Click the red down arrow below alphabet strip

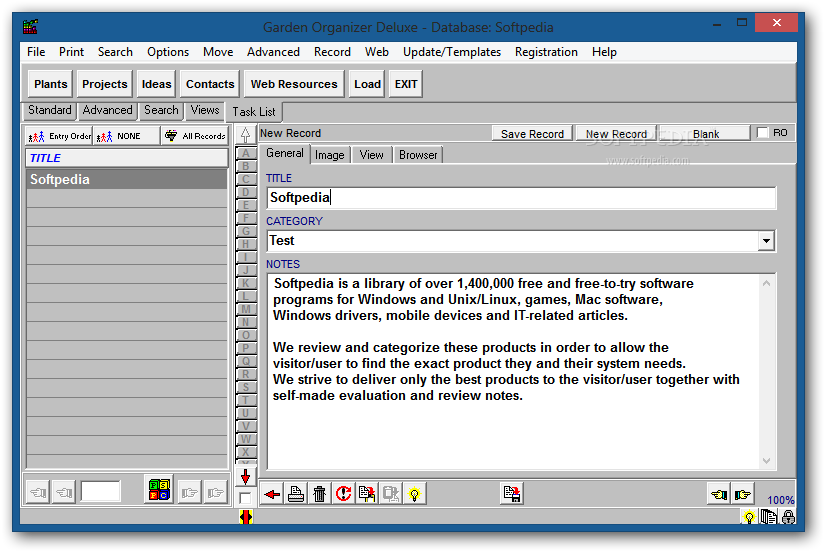(x=245, y=477)
